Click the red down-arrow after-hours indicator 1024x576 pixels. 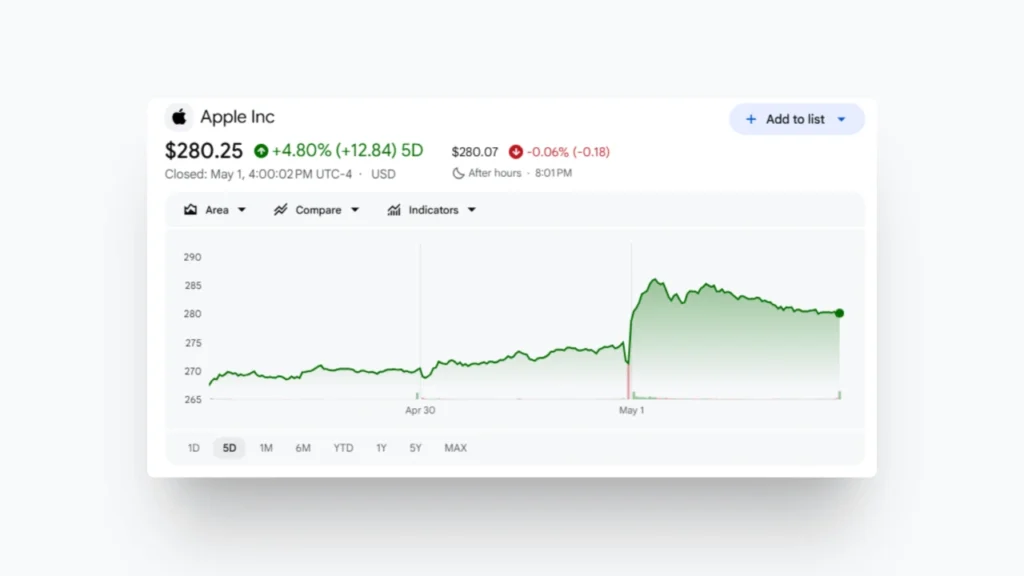tap(516, 152)
